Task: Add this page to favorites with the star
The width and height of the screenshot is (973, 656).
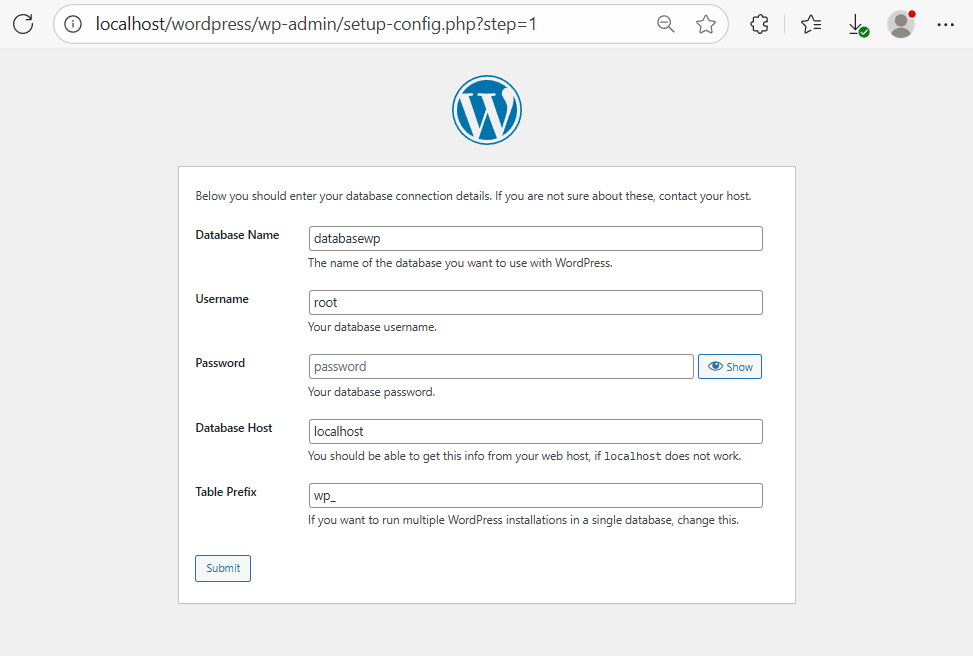Action: point(706,24)
